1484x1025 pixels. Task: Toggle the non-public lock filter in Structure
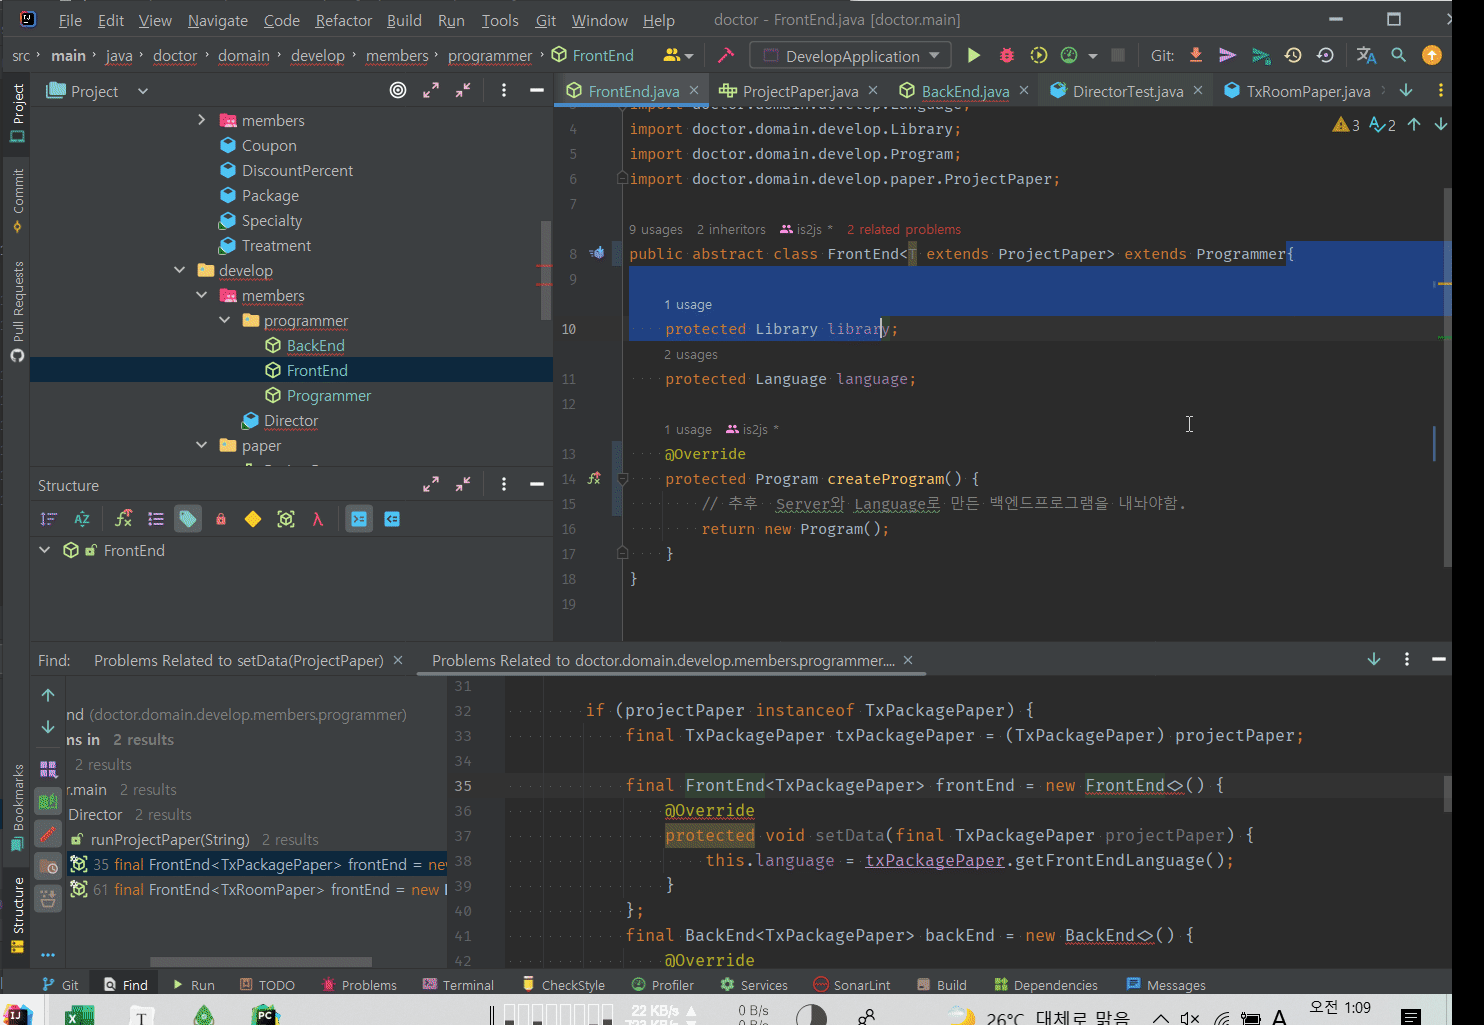point(221,519)
